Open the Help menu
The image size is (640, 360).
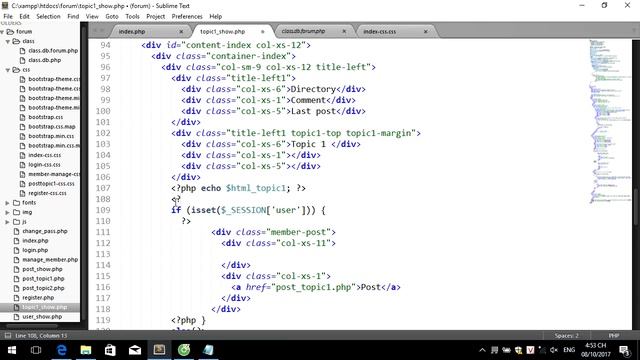pyautogui.click(x=216, y=16)
